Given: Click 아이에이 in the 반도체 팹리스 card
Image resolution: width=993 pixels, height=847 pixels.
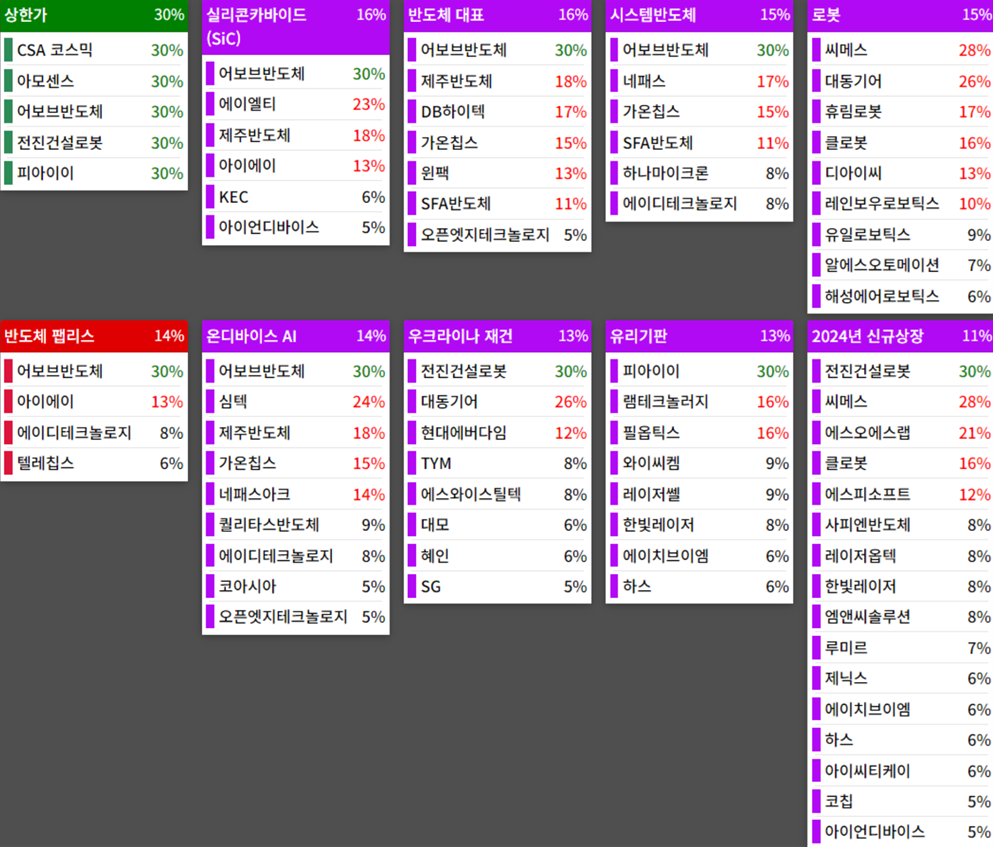Looking at the screenshot, I should pos(94,402).
